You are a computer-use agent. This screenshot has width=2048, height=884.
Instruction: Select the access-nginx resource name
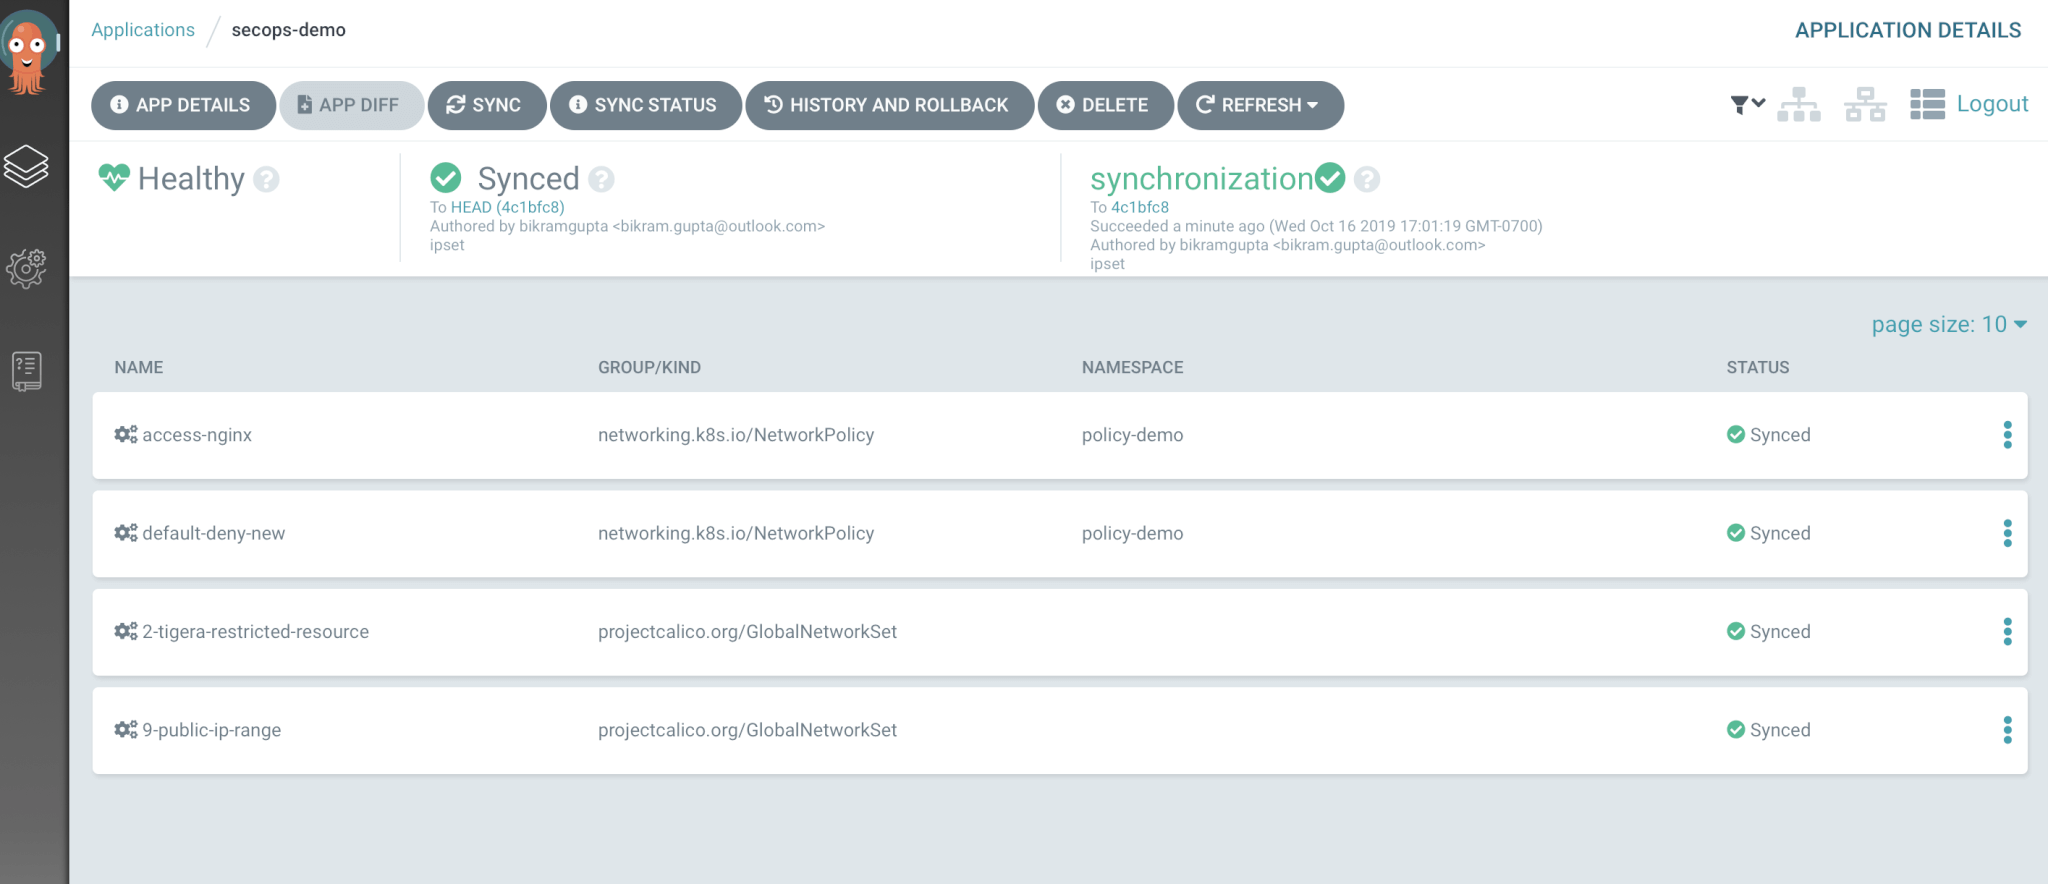(197, 435)
